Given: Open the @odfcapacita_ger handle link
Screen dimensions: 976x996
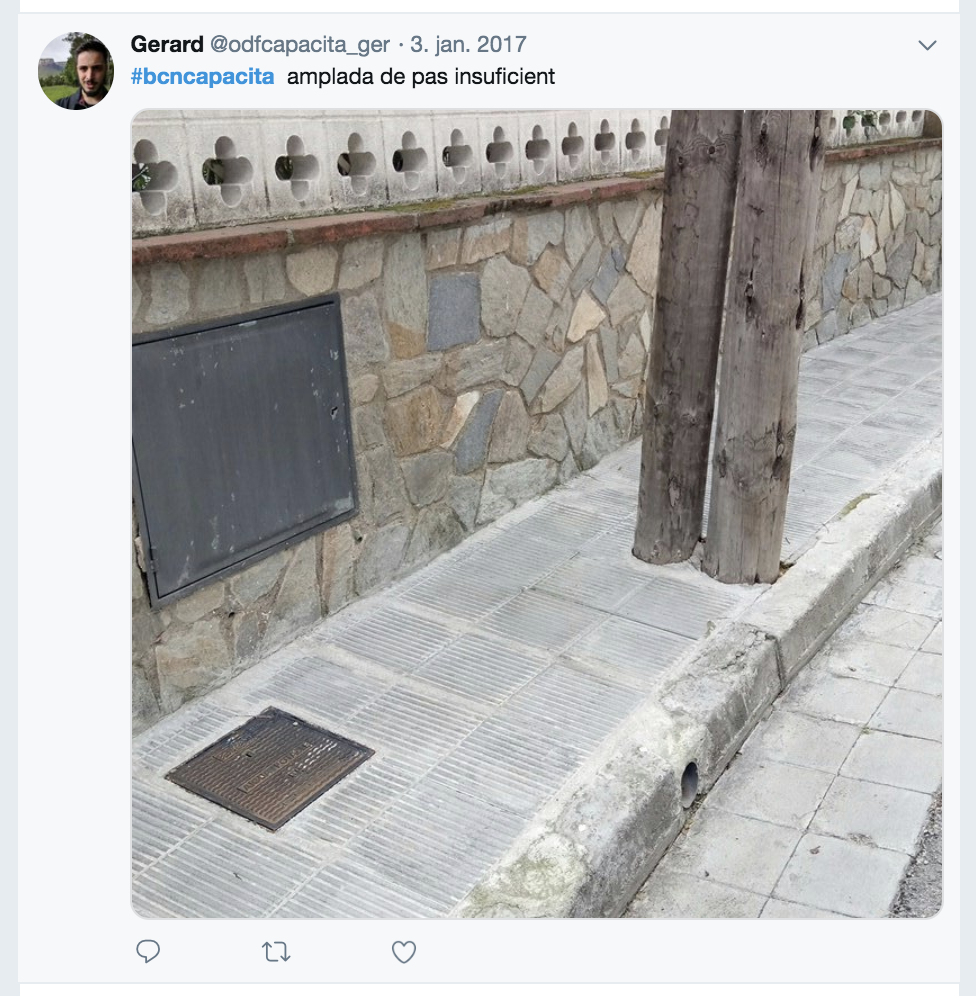Looking at the screenshot, I should (x=300, y=44).
